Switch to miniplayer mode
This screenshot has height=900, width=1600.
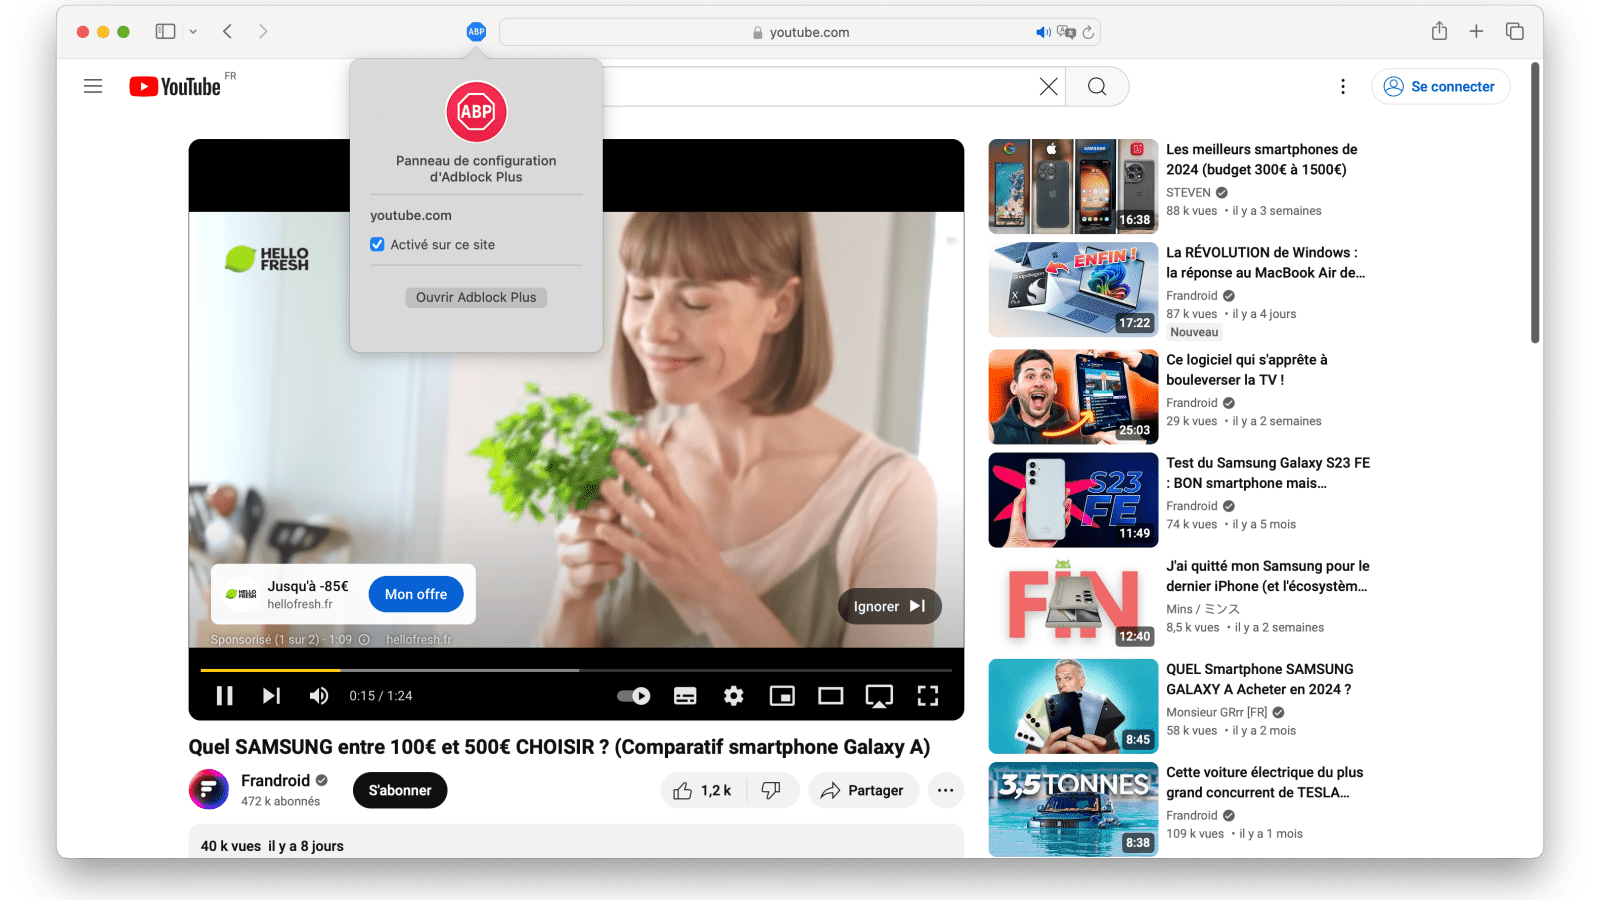click(782, 696)
